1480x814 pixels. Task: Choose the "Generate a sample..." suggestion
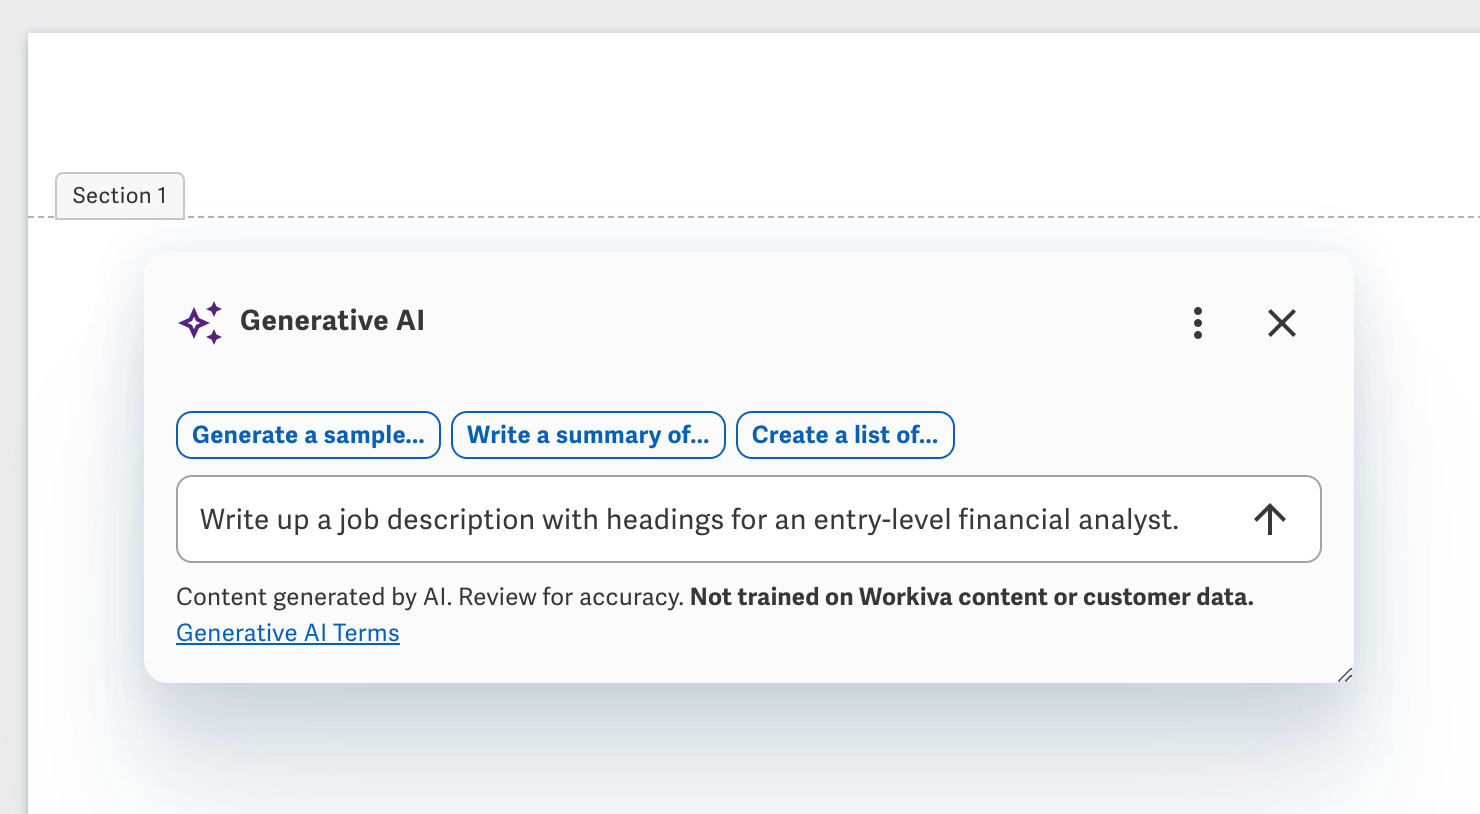point(308,435)
